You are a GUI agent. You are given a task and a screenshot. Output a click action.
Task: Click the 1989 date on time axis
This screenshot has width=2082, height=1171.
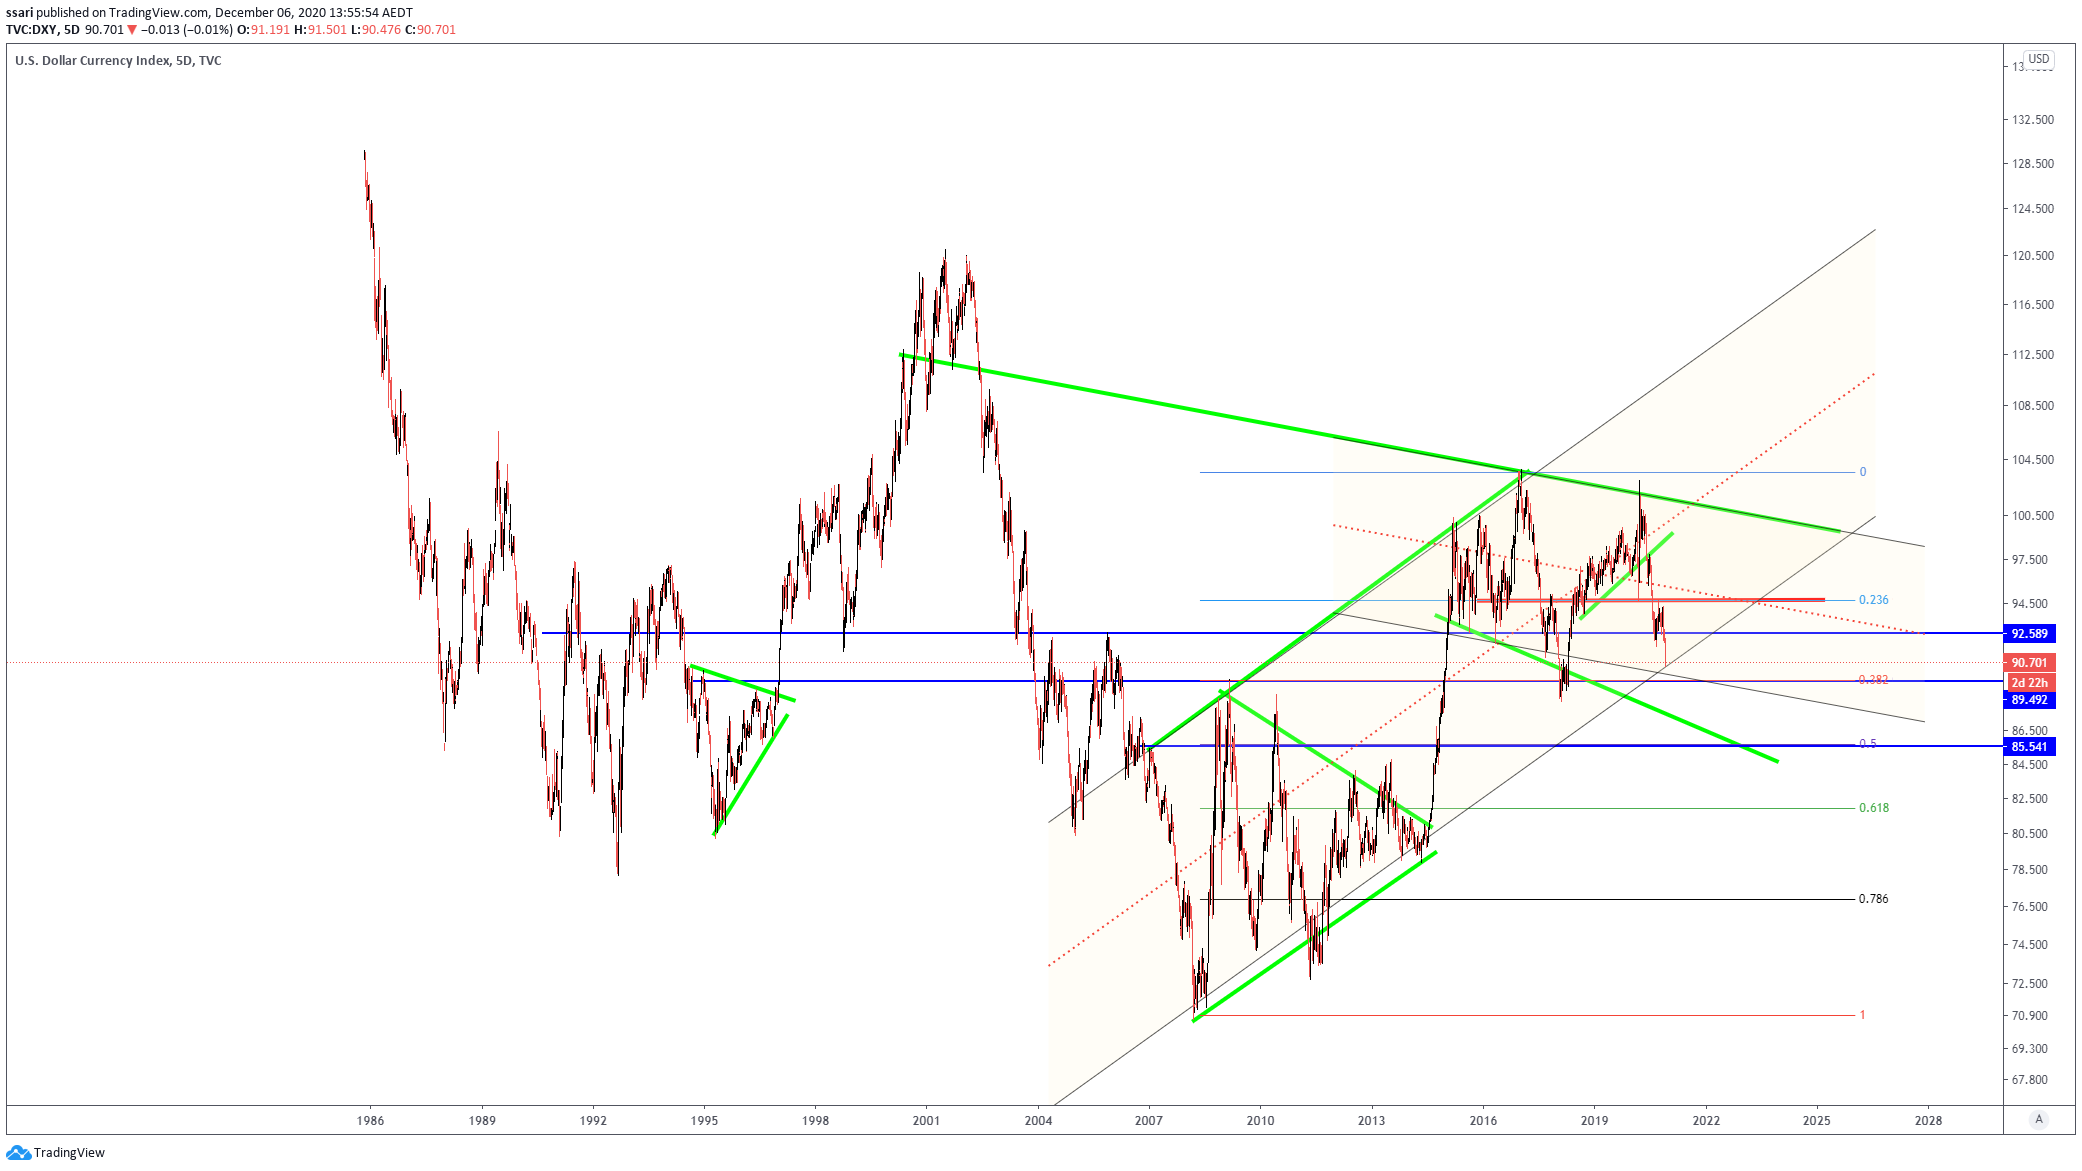(482, 1121)
